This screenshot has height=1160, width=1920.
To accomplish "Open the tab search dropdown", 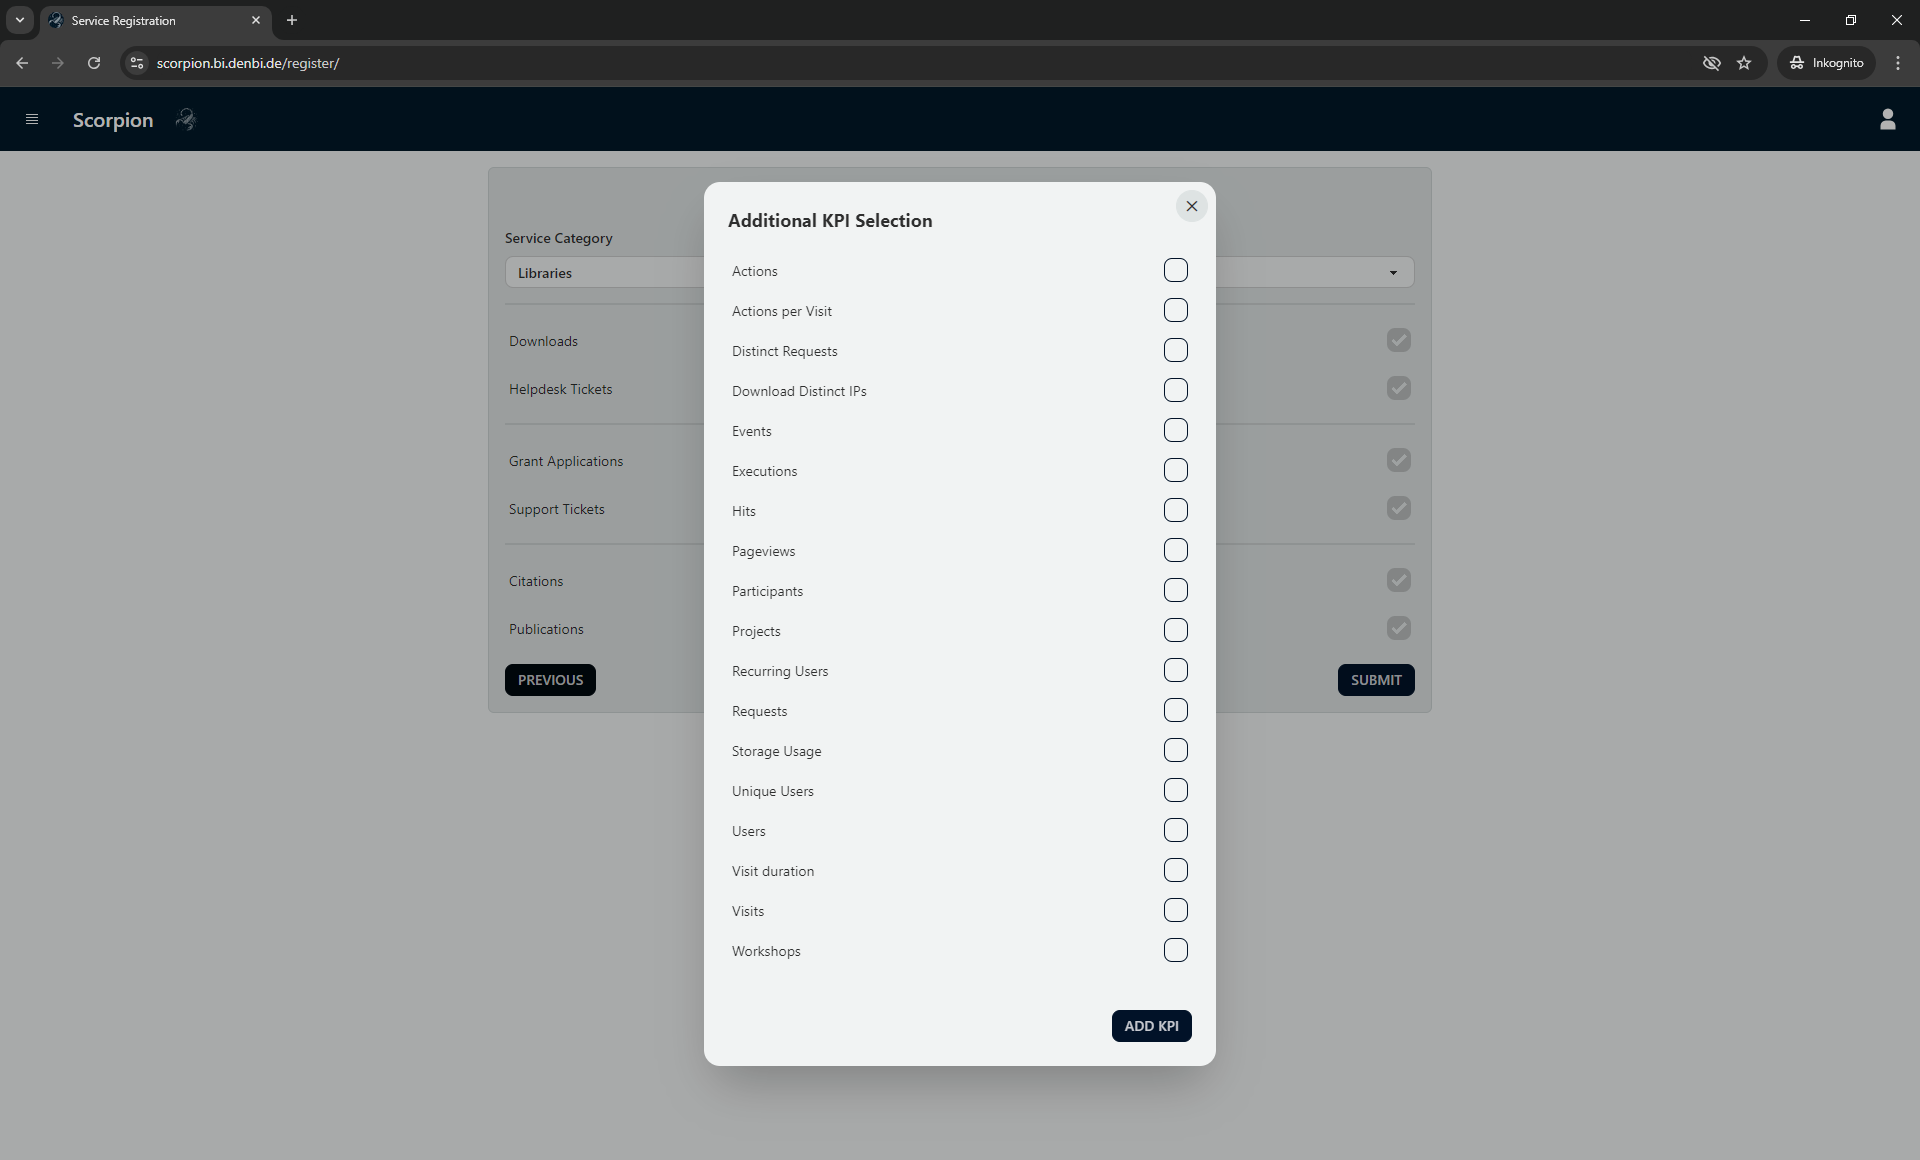I will (19, 20).
